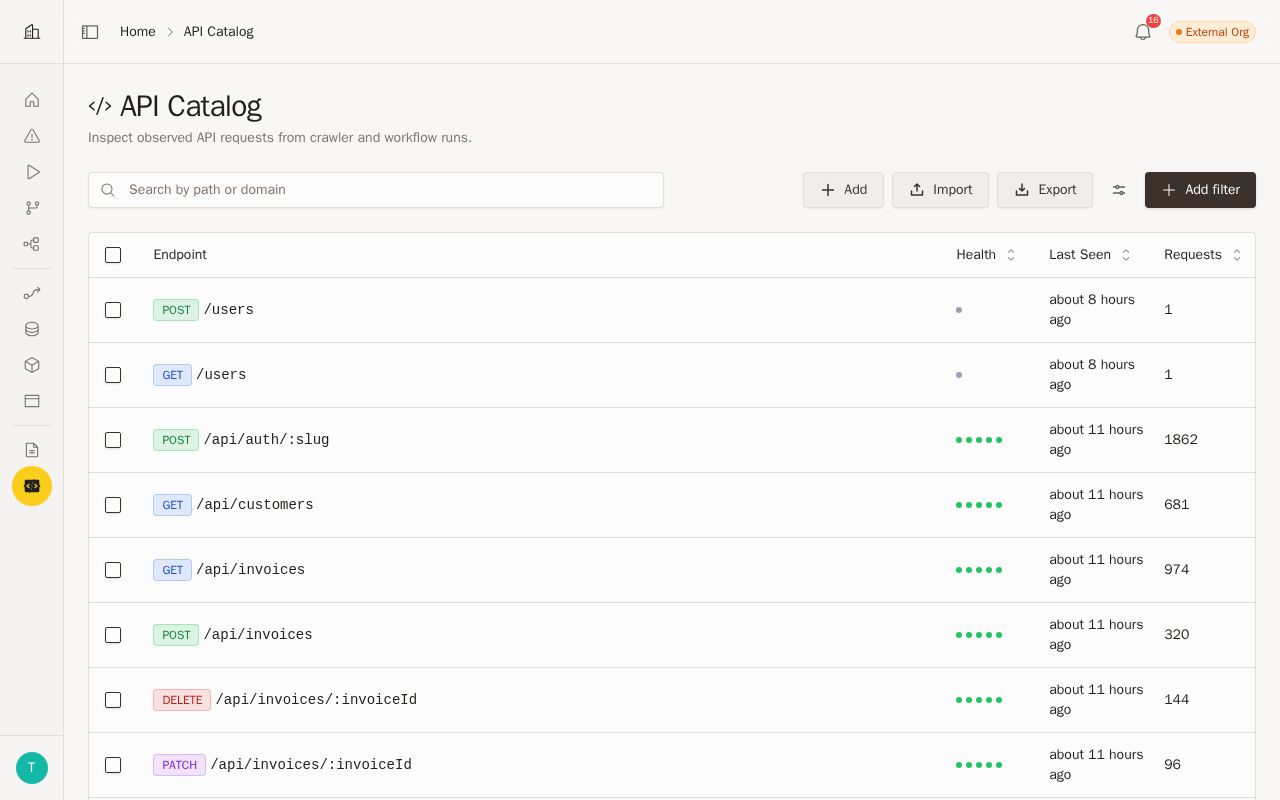Open the app logo home icon

click(32, 32)
